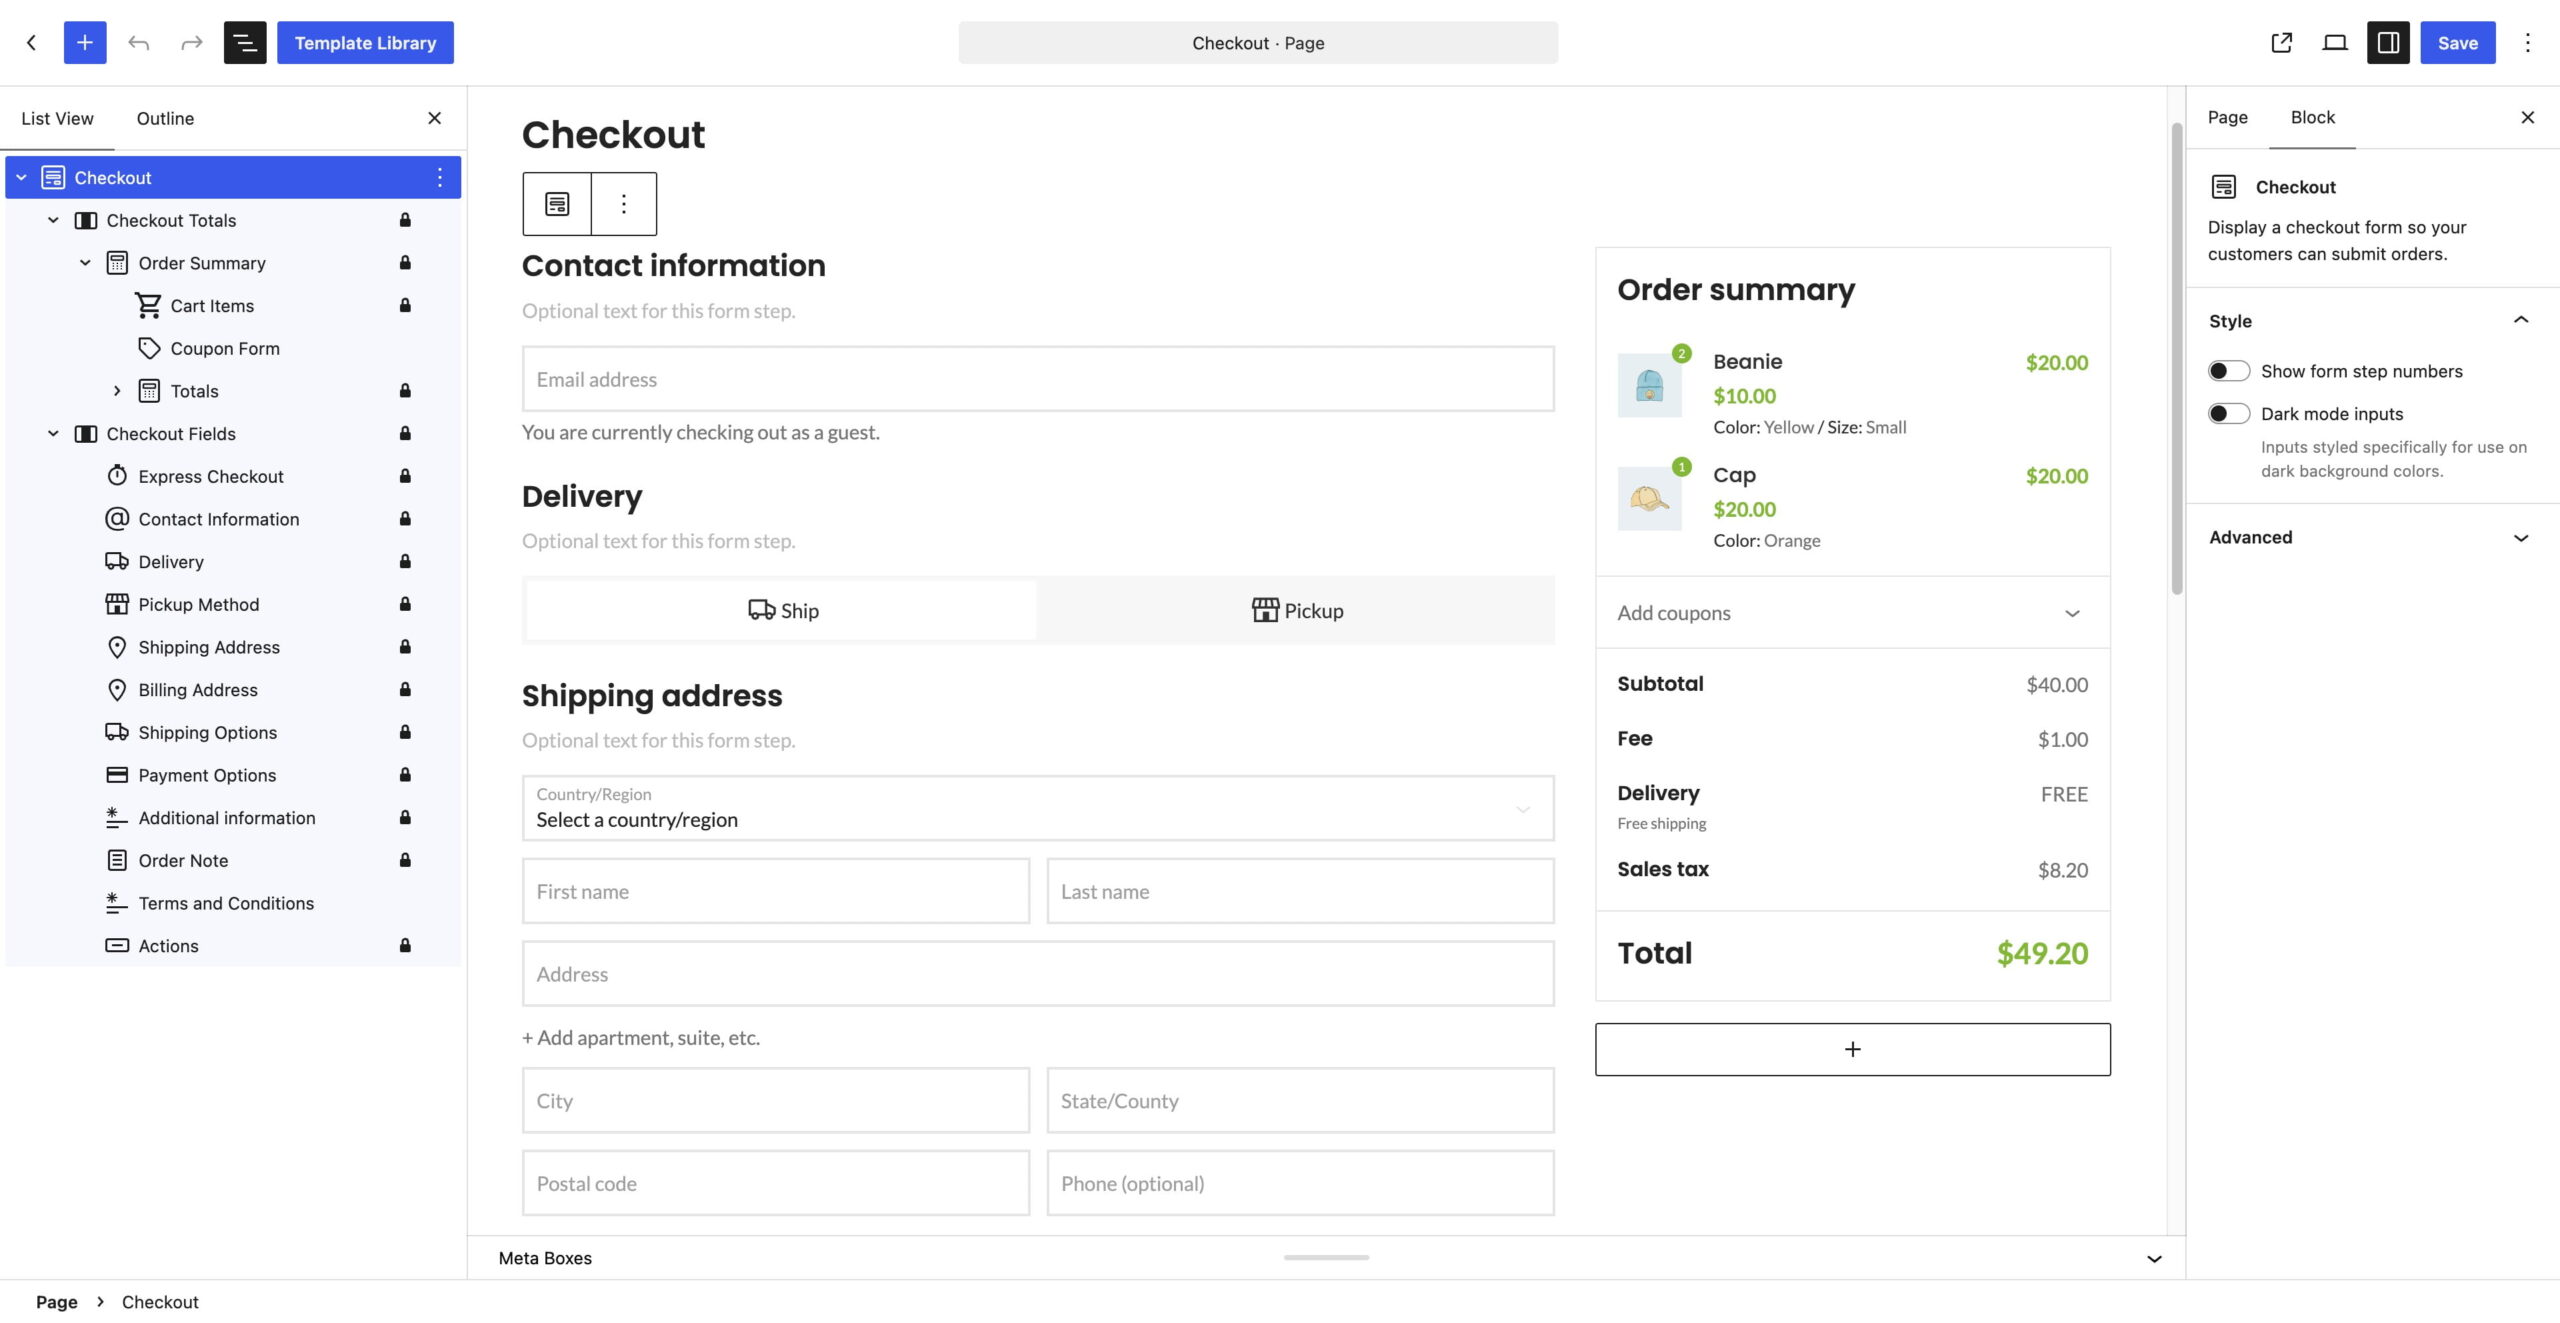2560x1323 pixels.
Task: Click the Meta Boxes resize handle
Action: [1326, 1257]
